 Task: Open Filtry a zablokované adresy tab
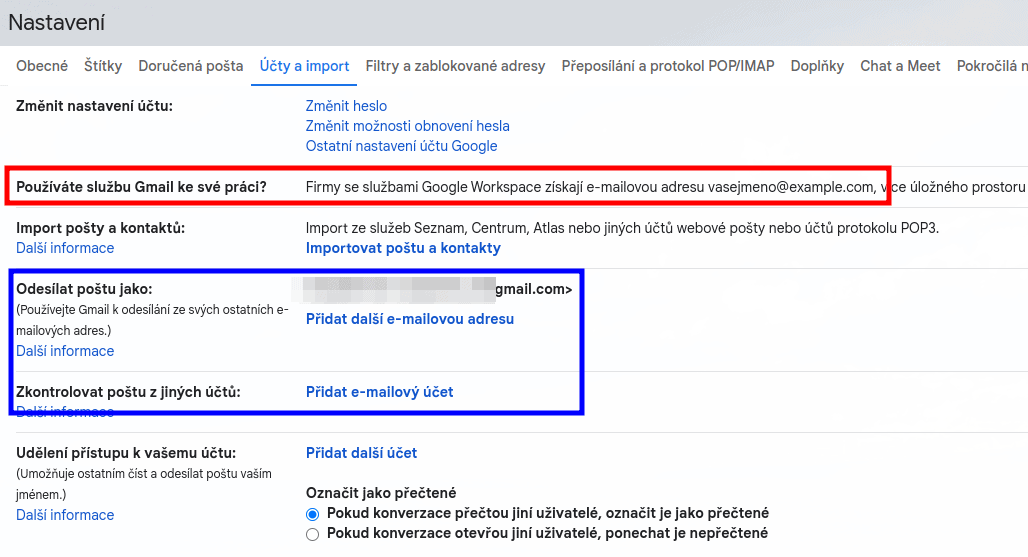coord(455,66)
